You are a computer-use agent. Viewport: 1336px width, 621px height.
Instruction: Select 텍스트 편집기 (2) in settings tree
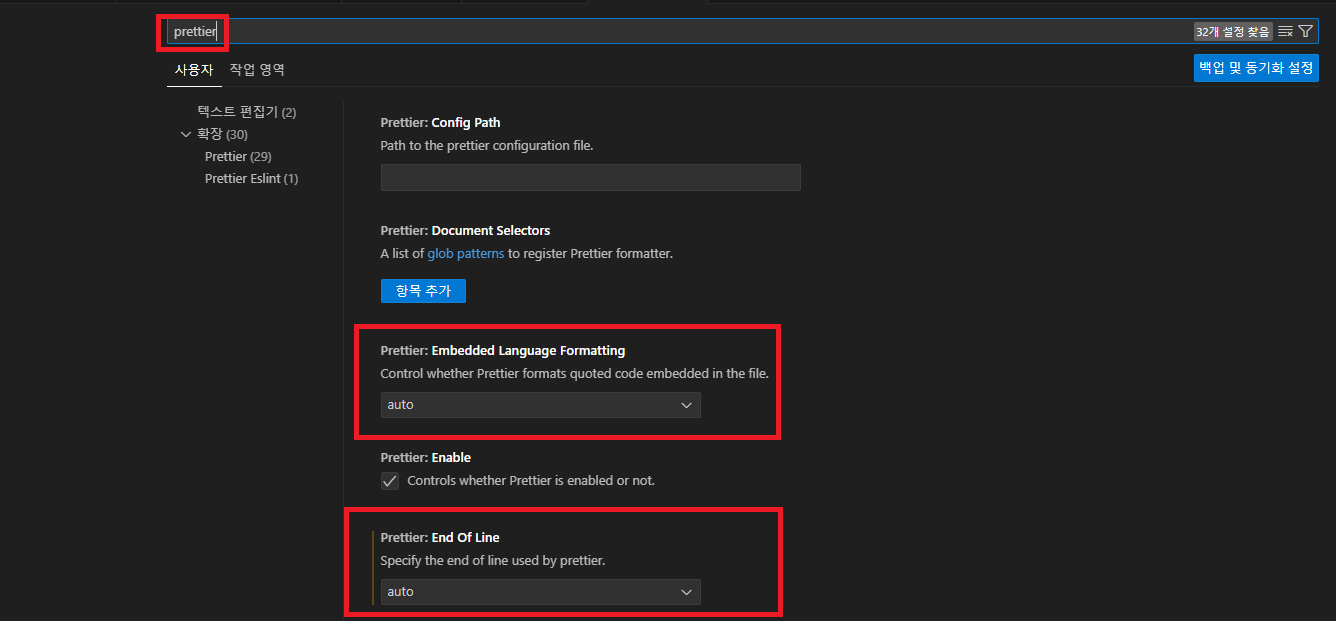(247, 112)
